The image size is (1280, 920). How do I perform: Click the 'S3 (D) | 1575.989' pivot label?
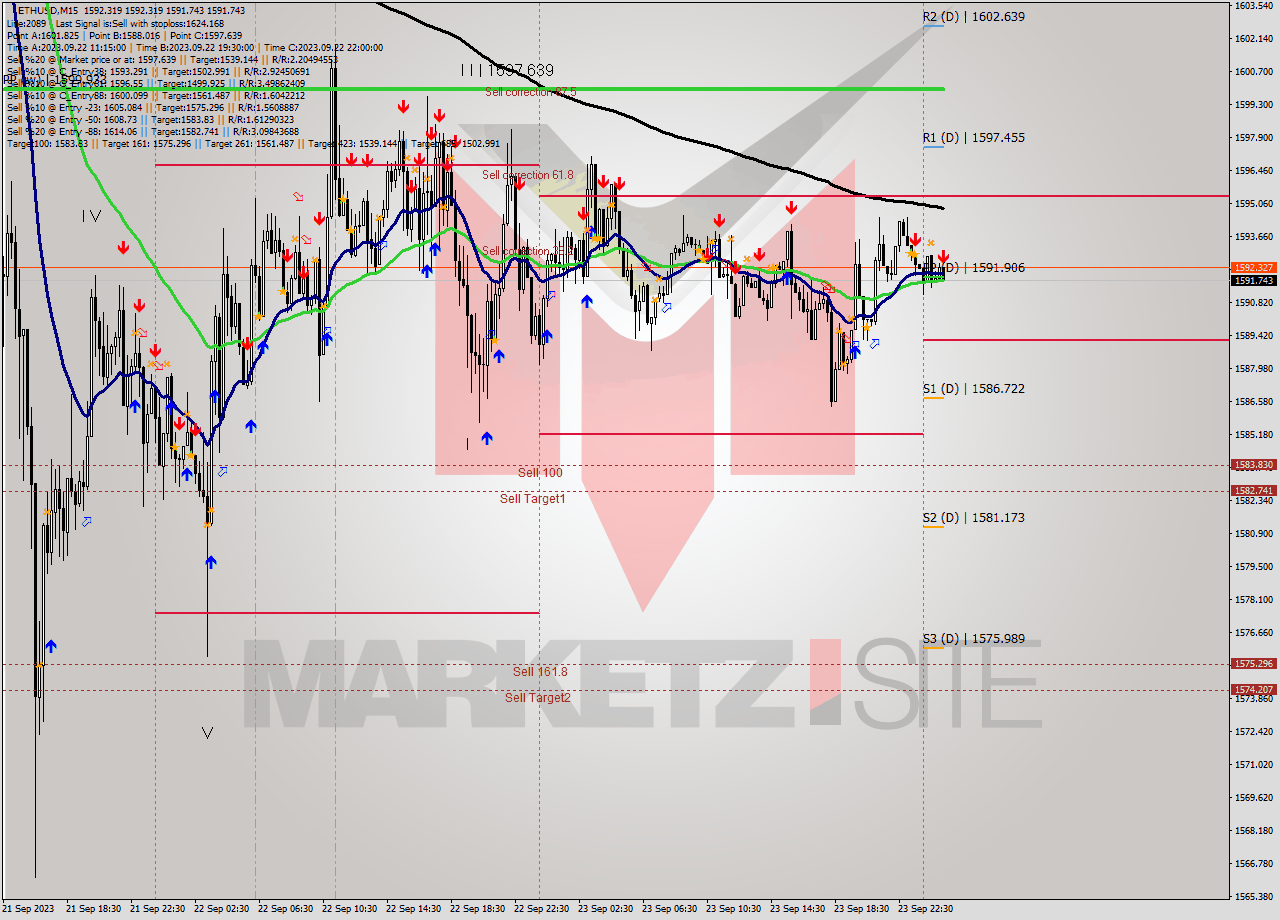pos(973,639)
